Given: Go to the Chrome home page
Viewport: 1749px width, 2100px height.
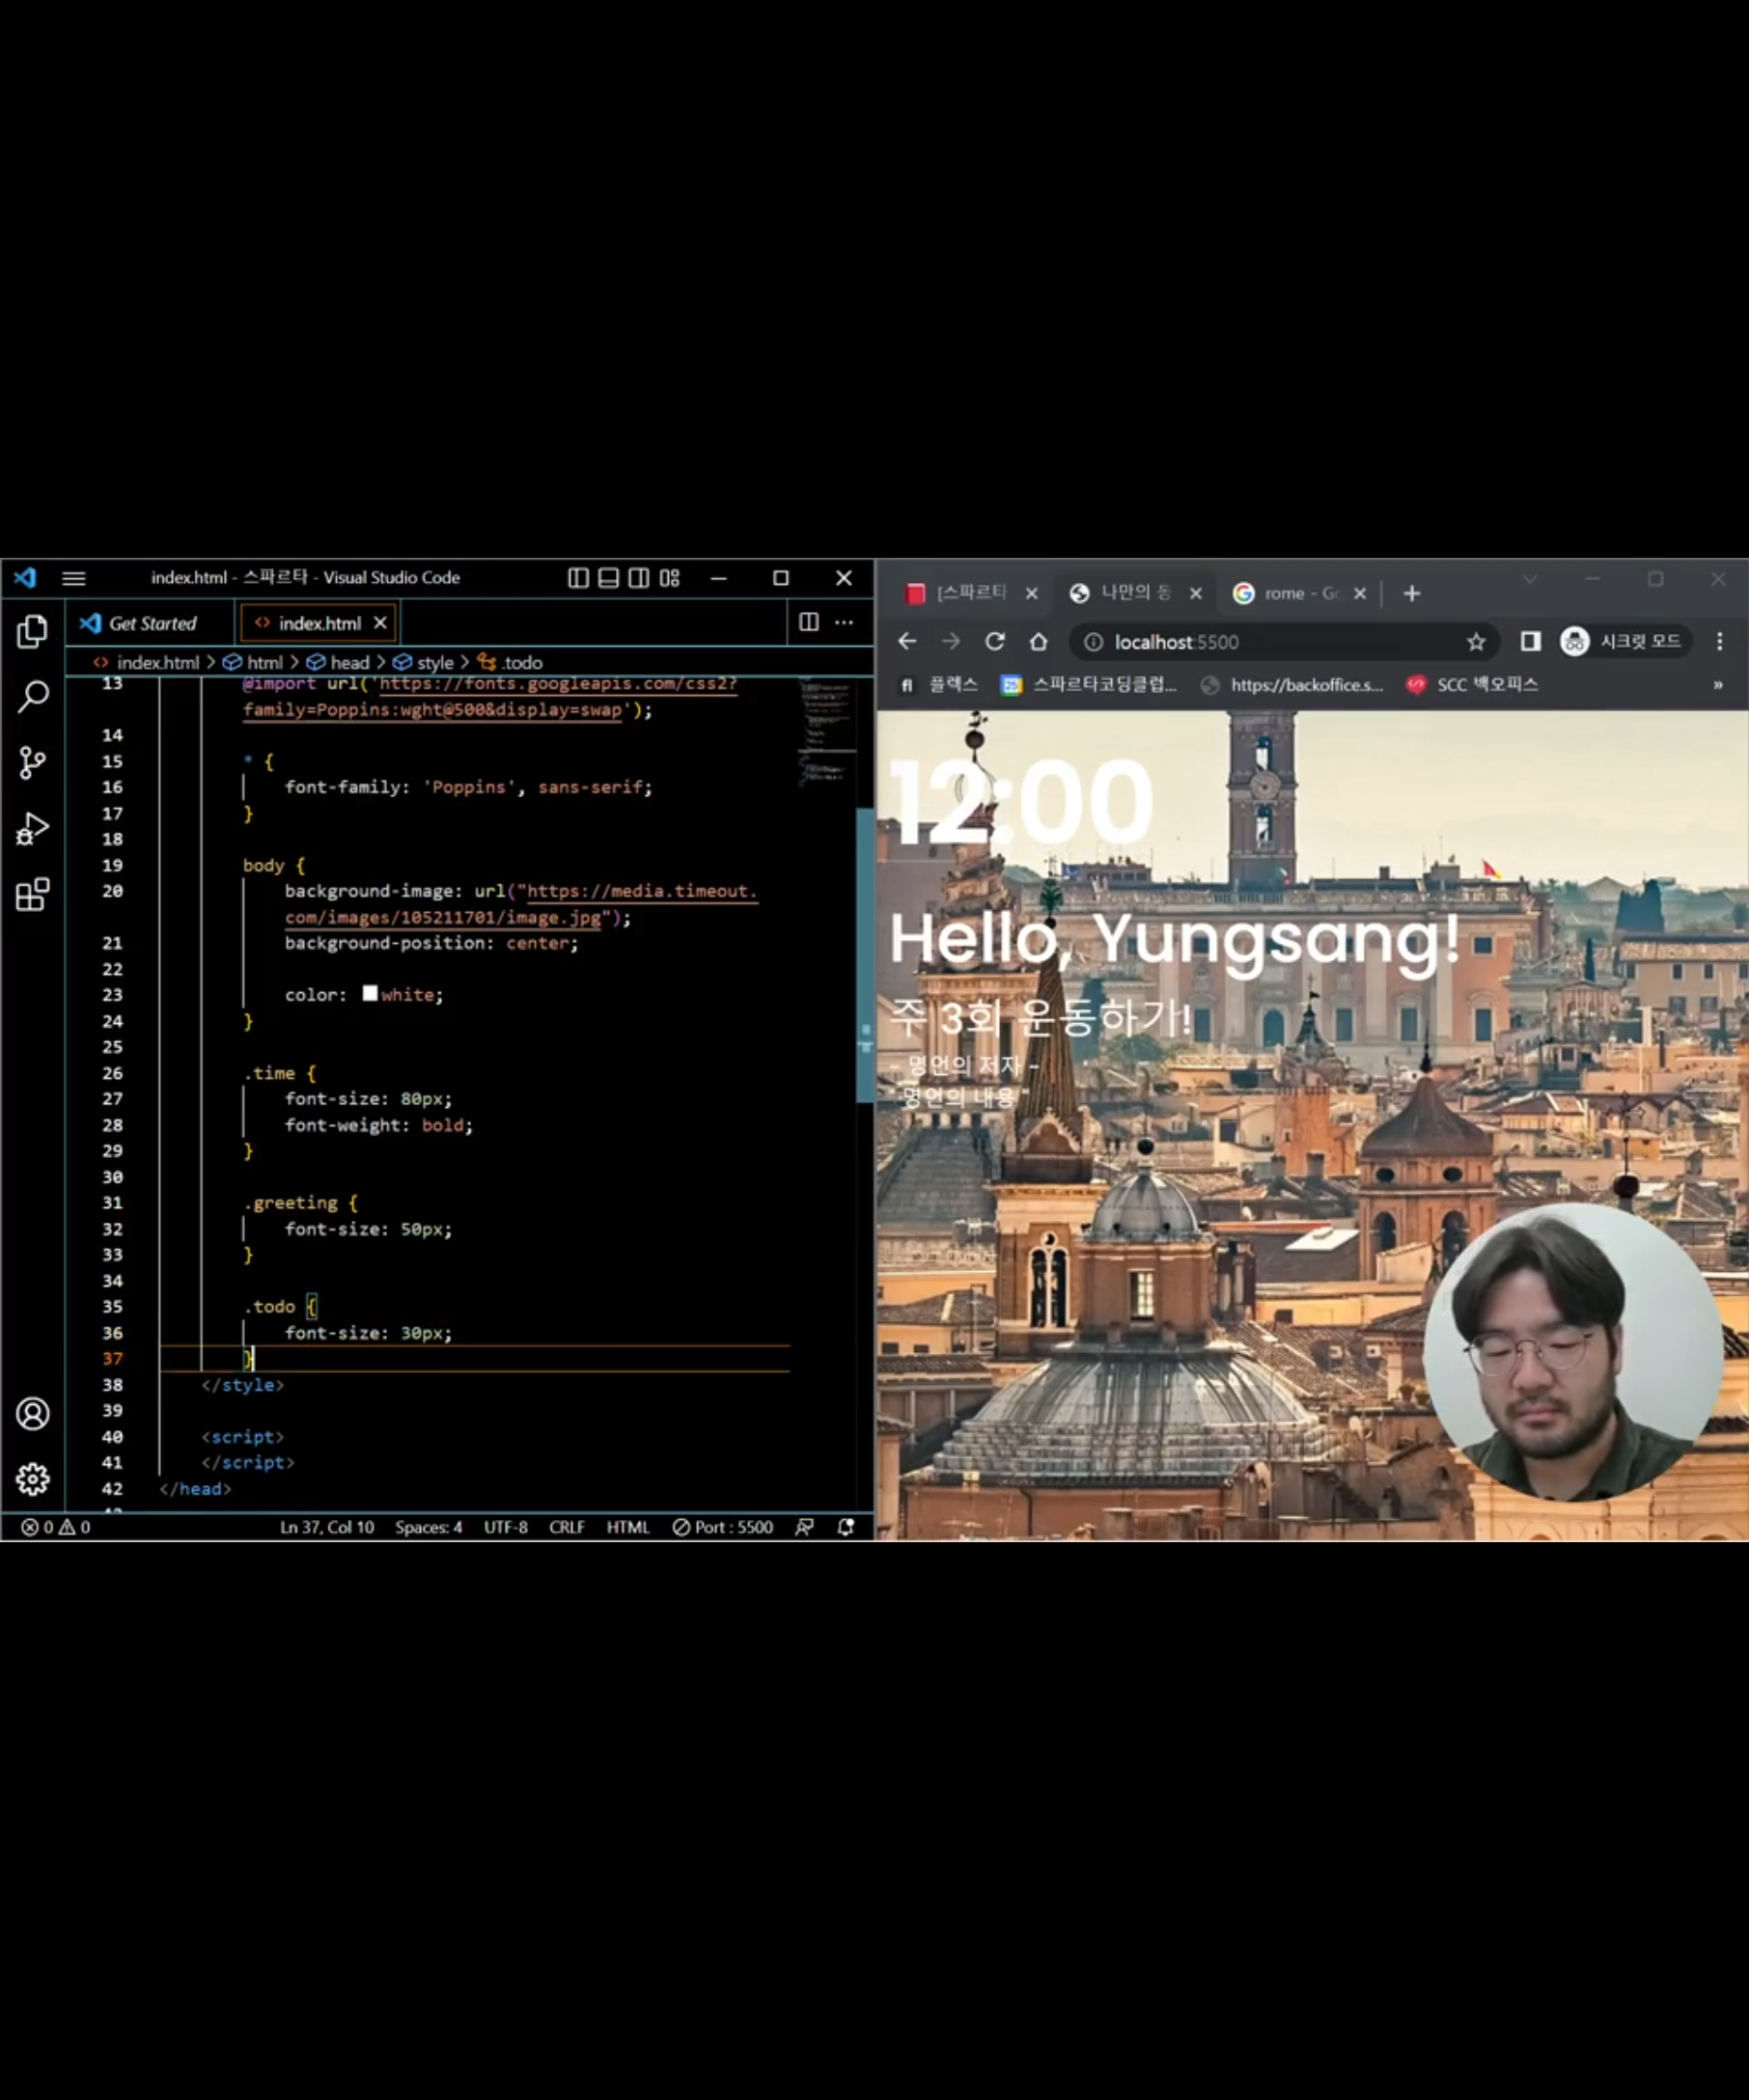Looking at the screenshot, I should pyautogui.click(x=1039, y=641).
